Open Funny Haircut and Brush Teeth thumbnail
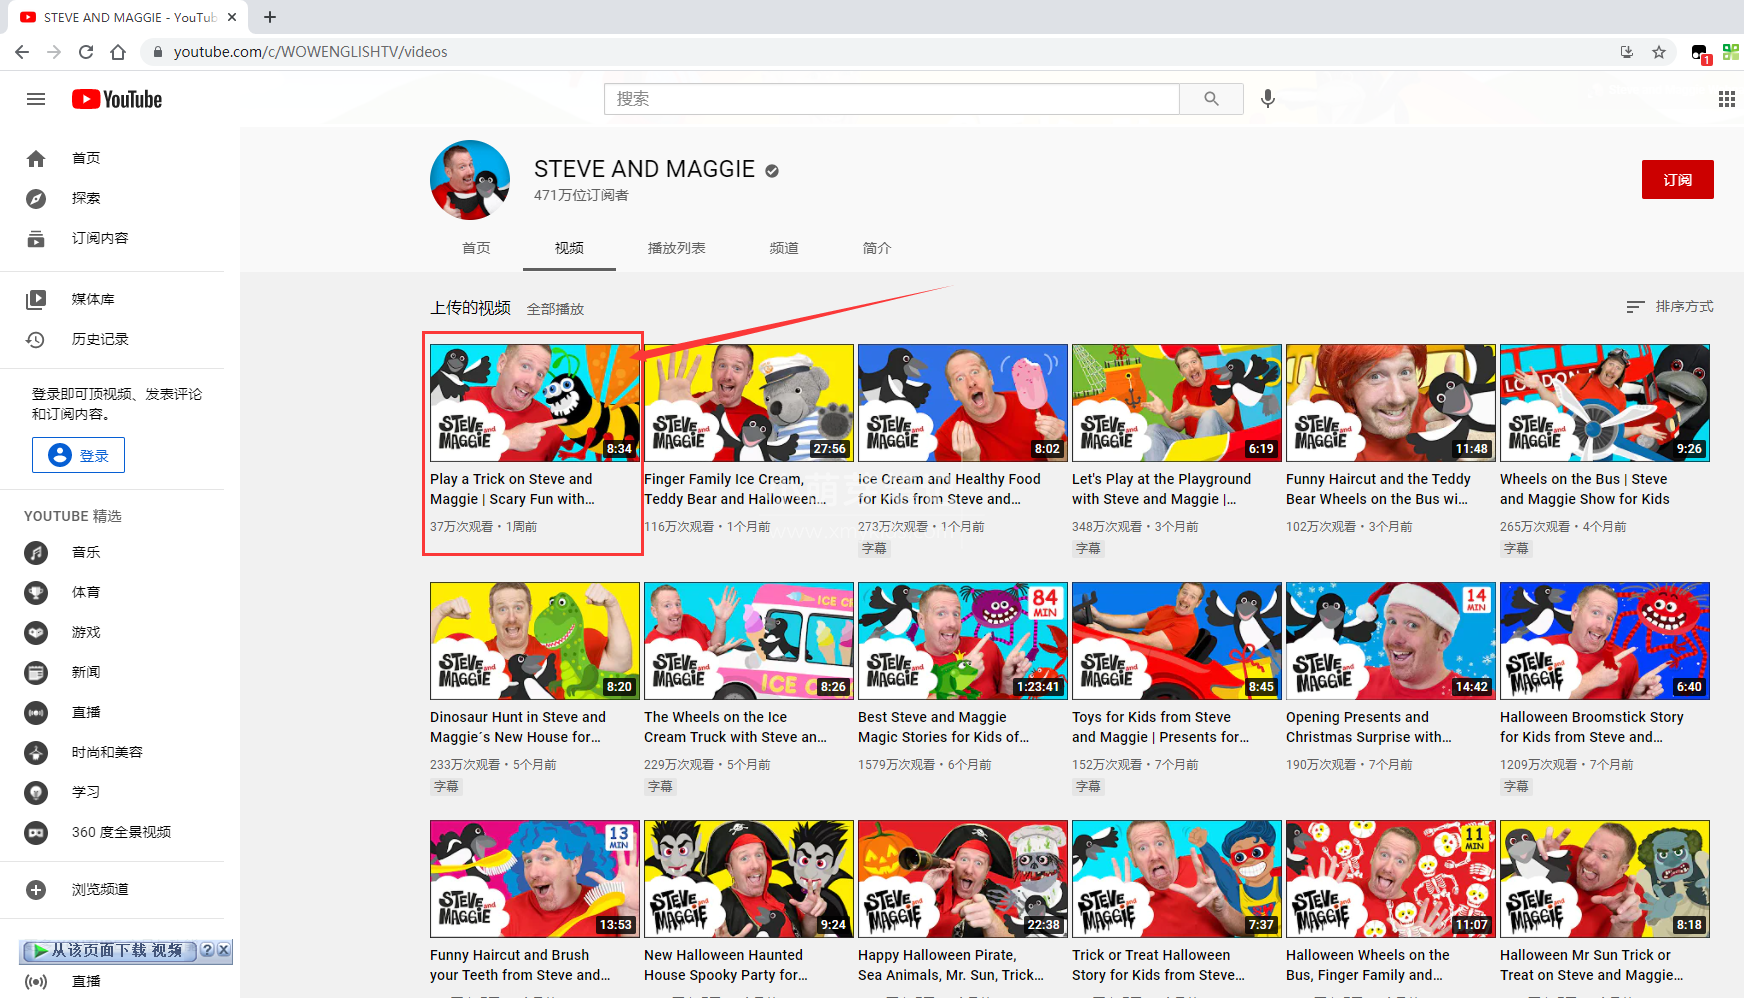The height and width of the screenshot is (998, 1744). coord(535,879)
